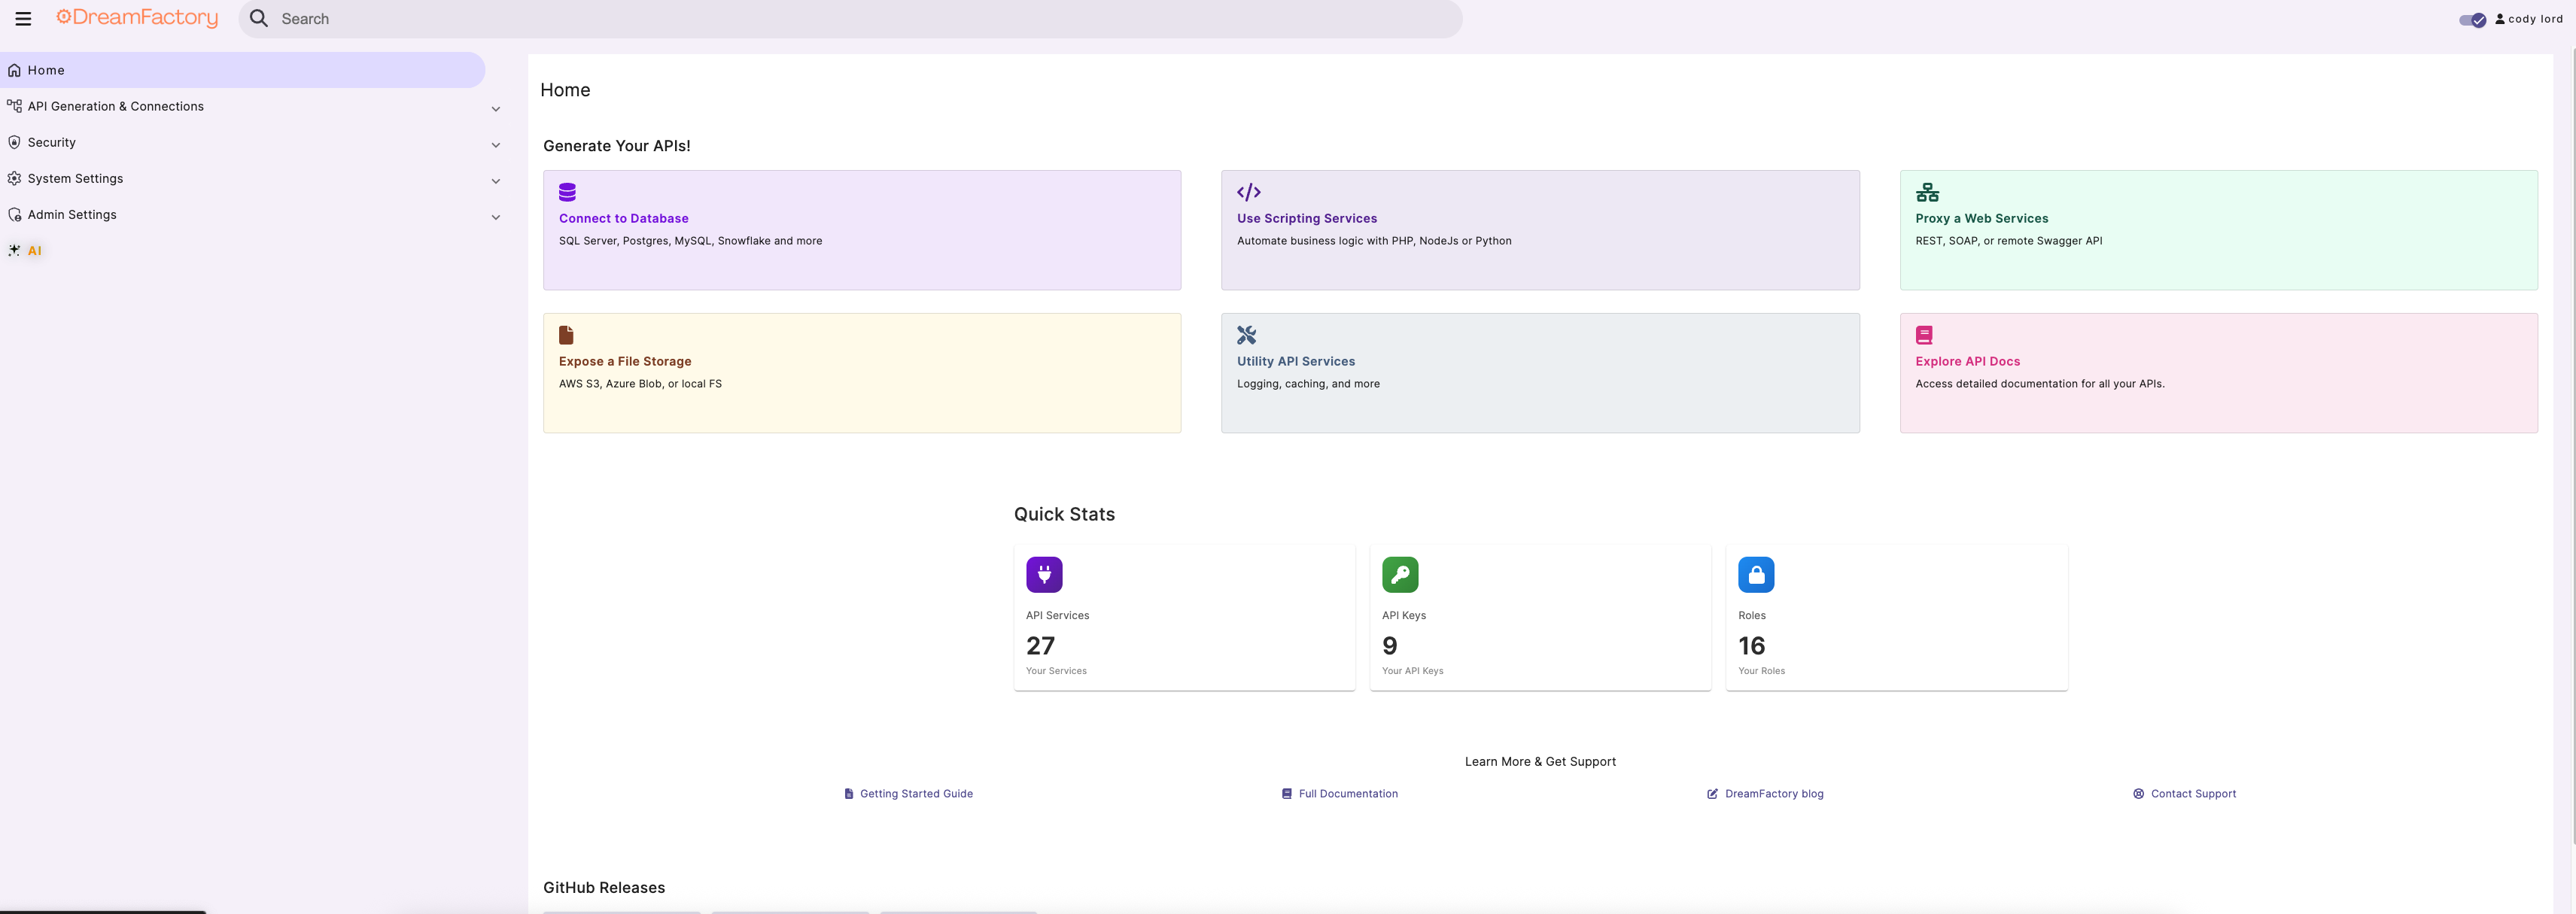Open the Utility API Services link
Screen dimensions: 2576x914
1296,361
